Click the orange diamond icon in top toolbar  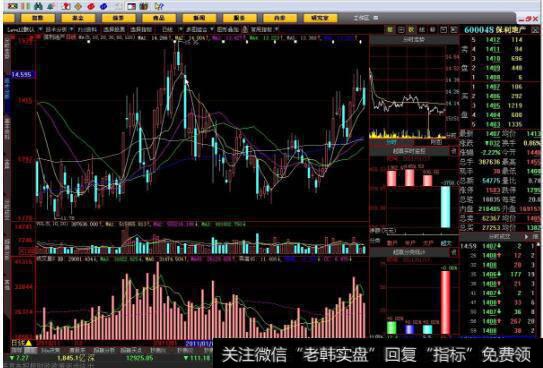[79, 6]
